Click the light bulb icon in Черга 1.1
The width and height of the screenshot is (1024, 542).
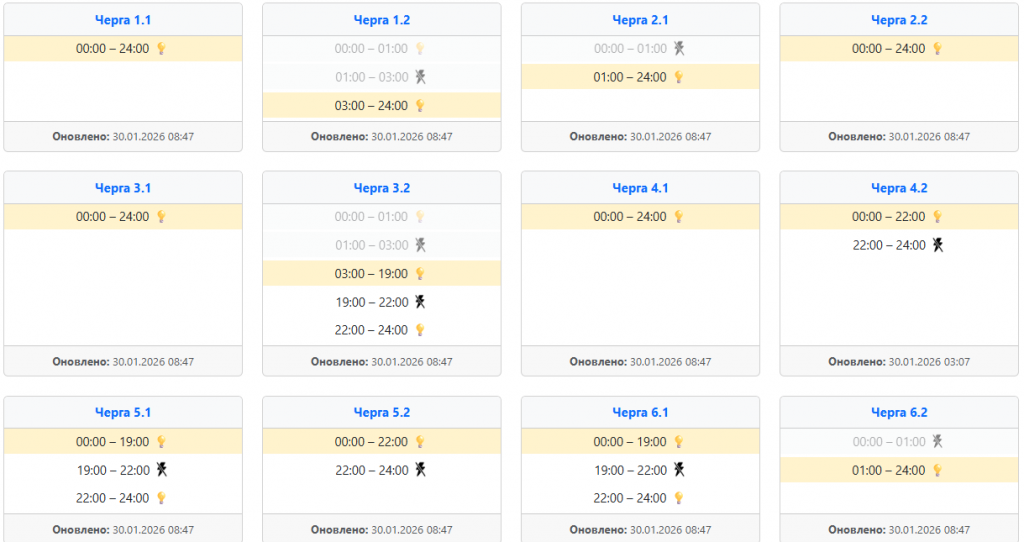(162, 49)
